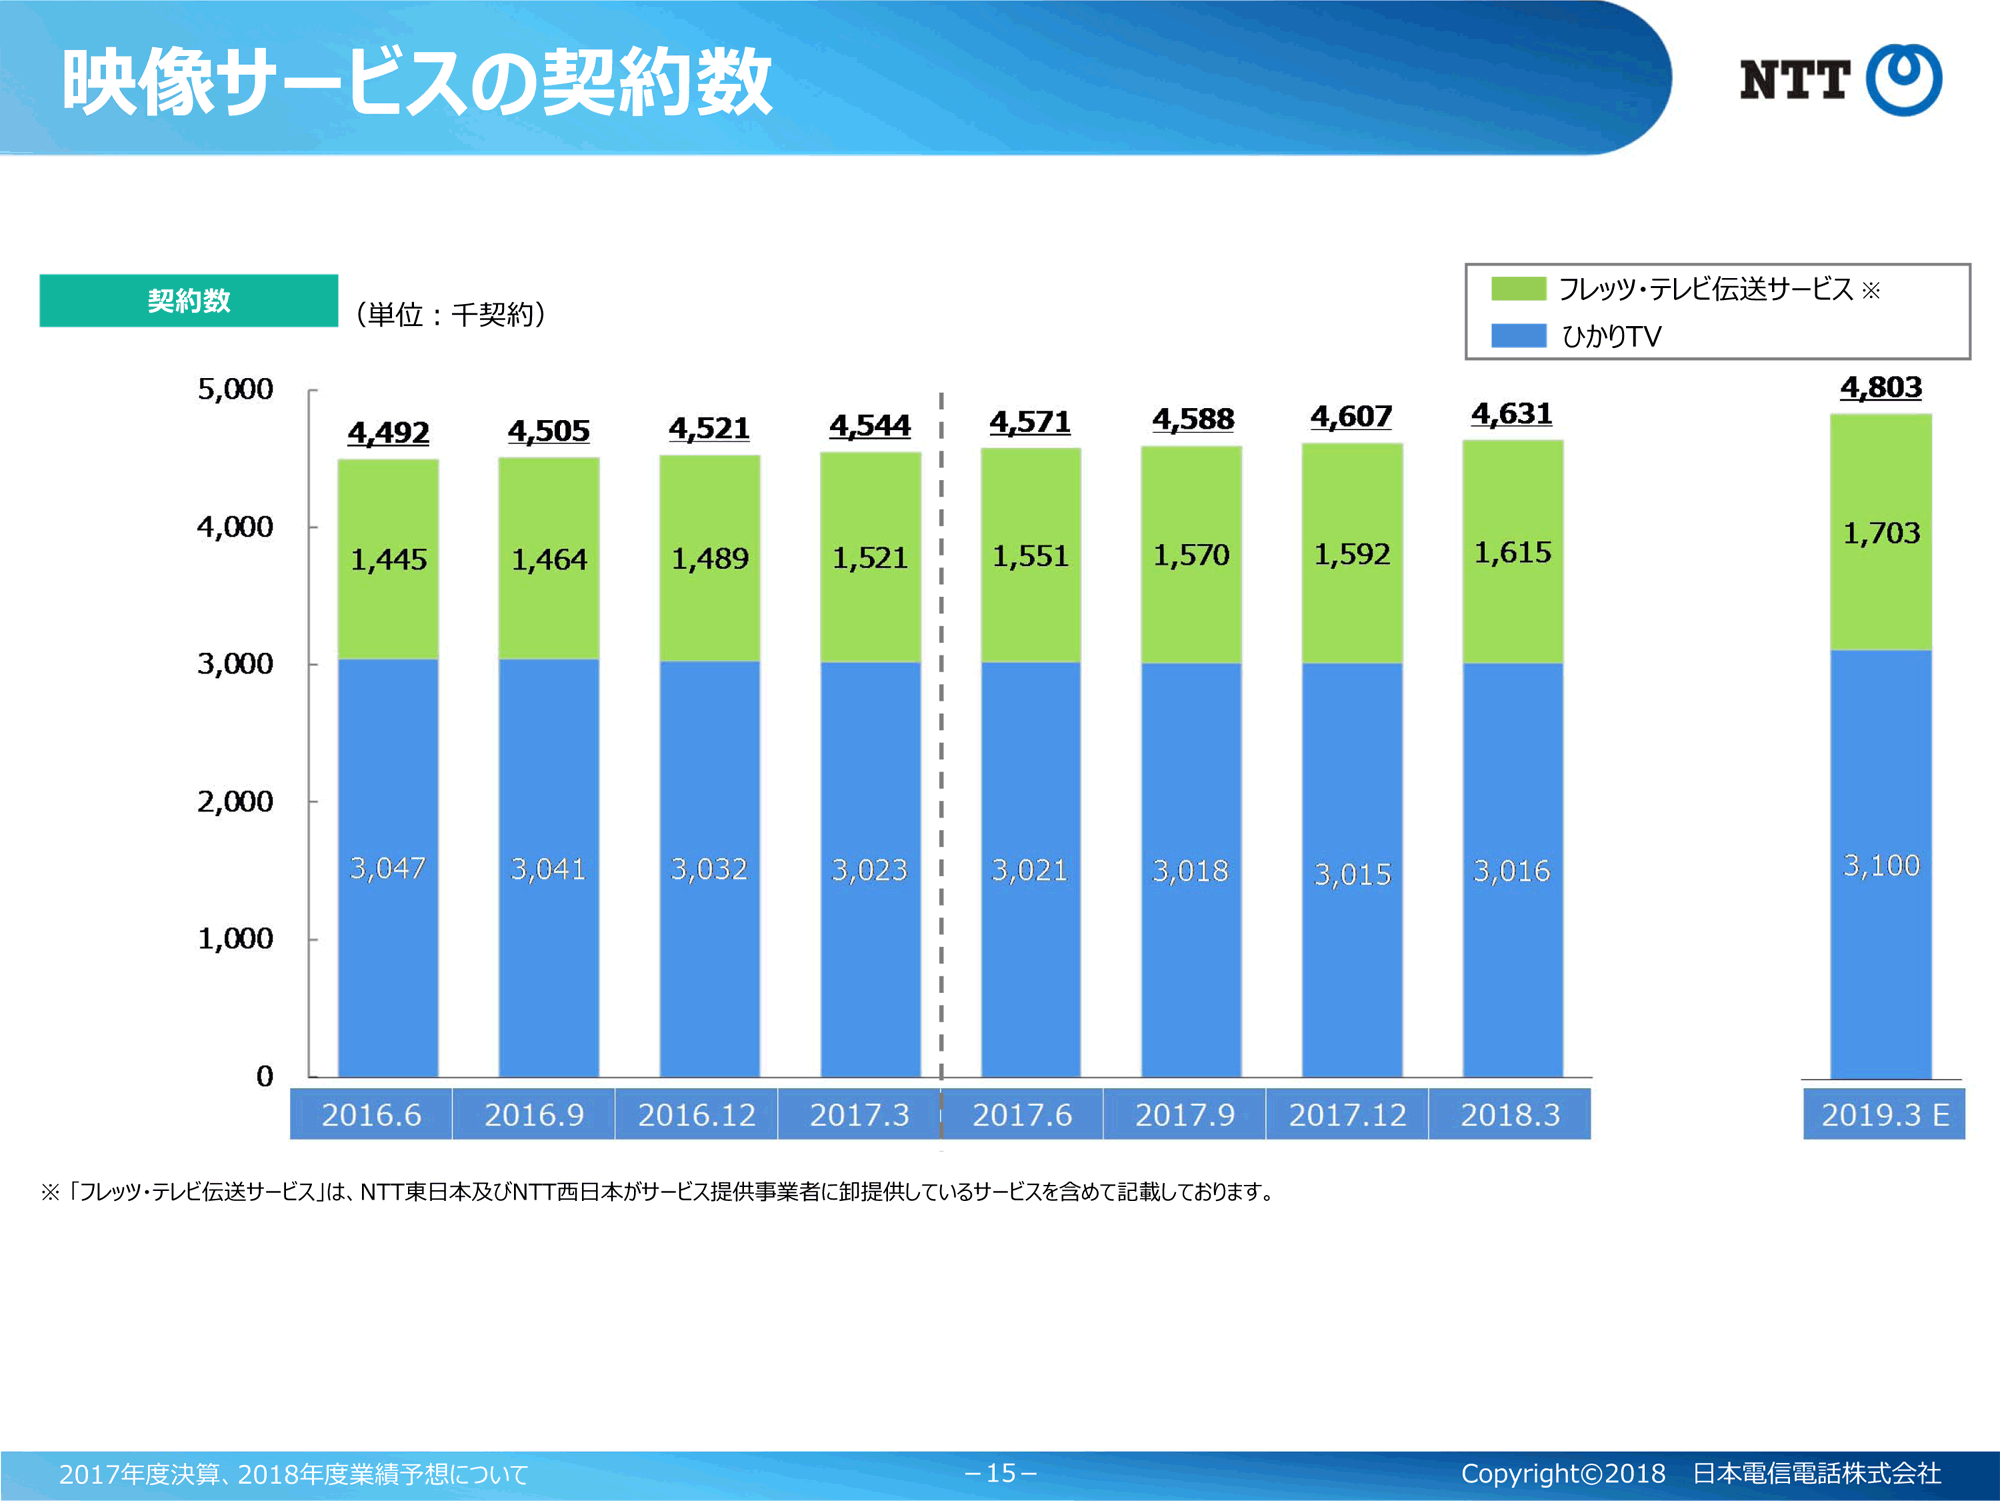Click the y-axis label 0
The width and height of the screenshot is (2000, 1501).
pos(265,1076)
